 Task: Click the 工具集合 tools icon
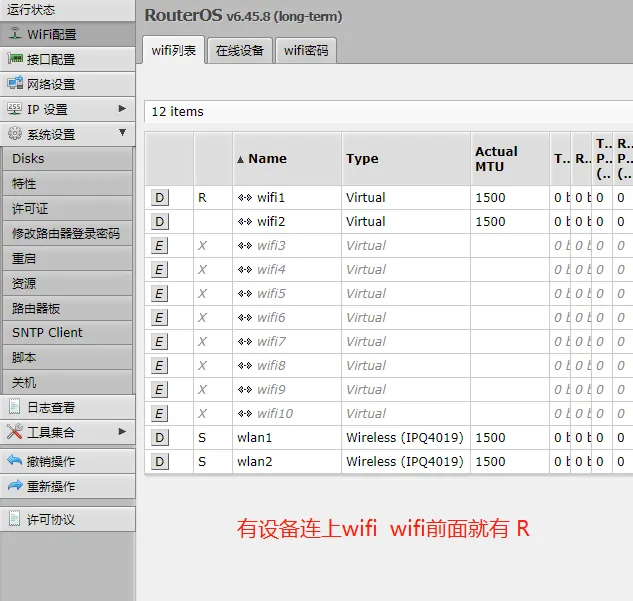(15, 432)
